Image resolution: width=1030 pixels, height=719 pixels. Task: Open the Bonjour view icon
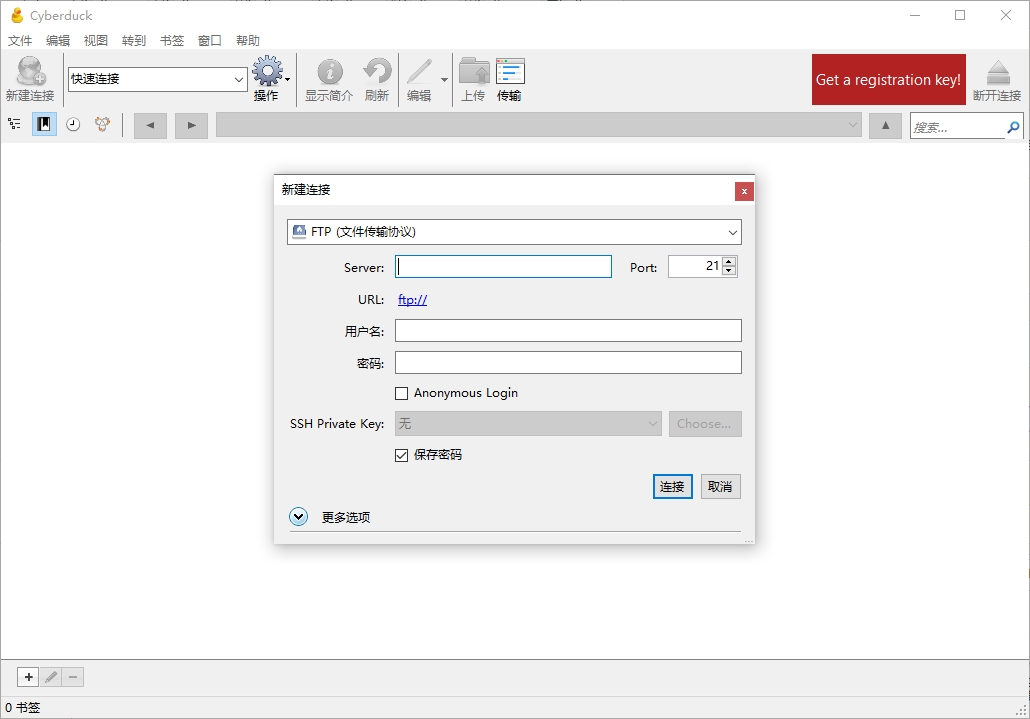(x=102, y=124)
